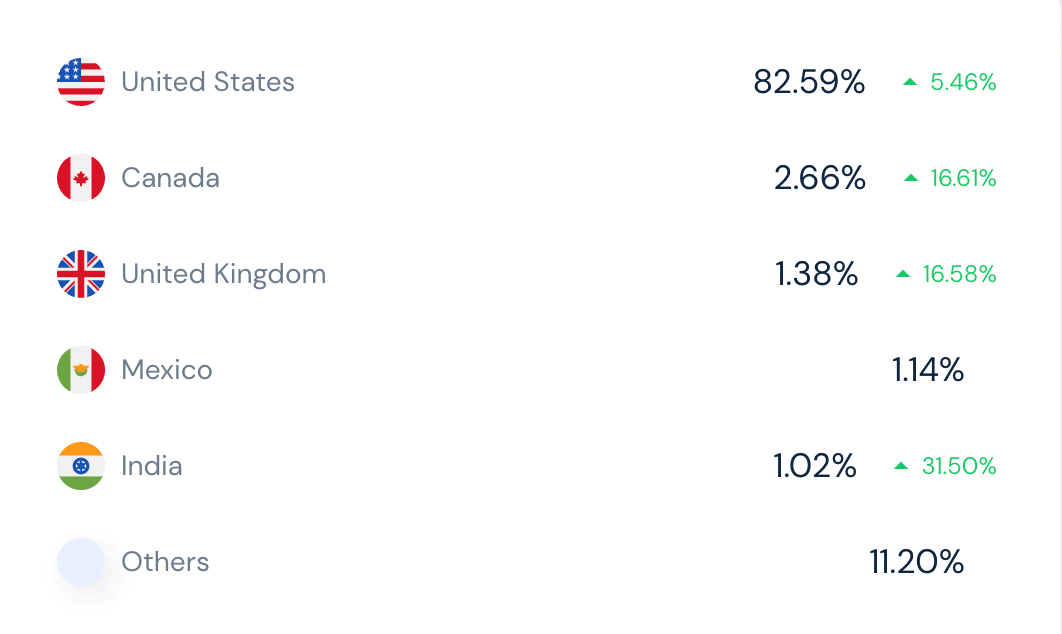Select the Mexico country name

167,370
